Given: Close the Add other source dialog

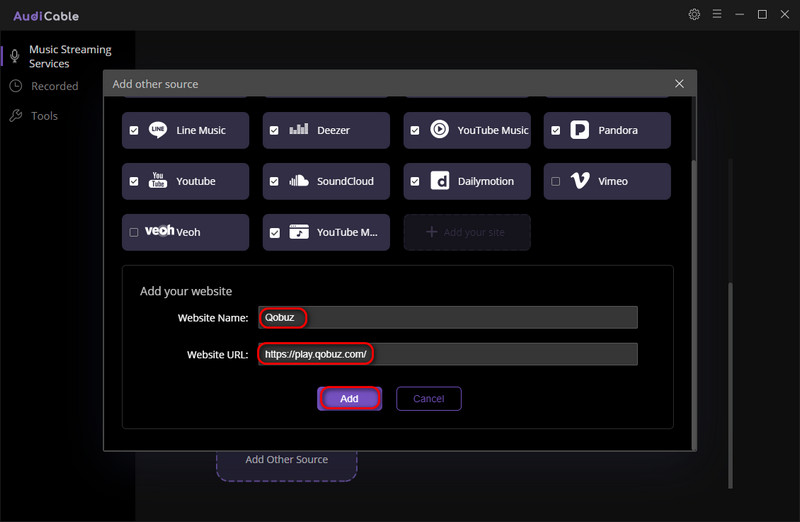Looking at the screenshot, I should click(679, 84).
